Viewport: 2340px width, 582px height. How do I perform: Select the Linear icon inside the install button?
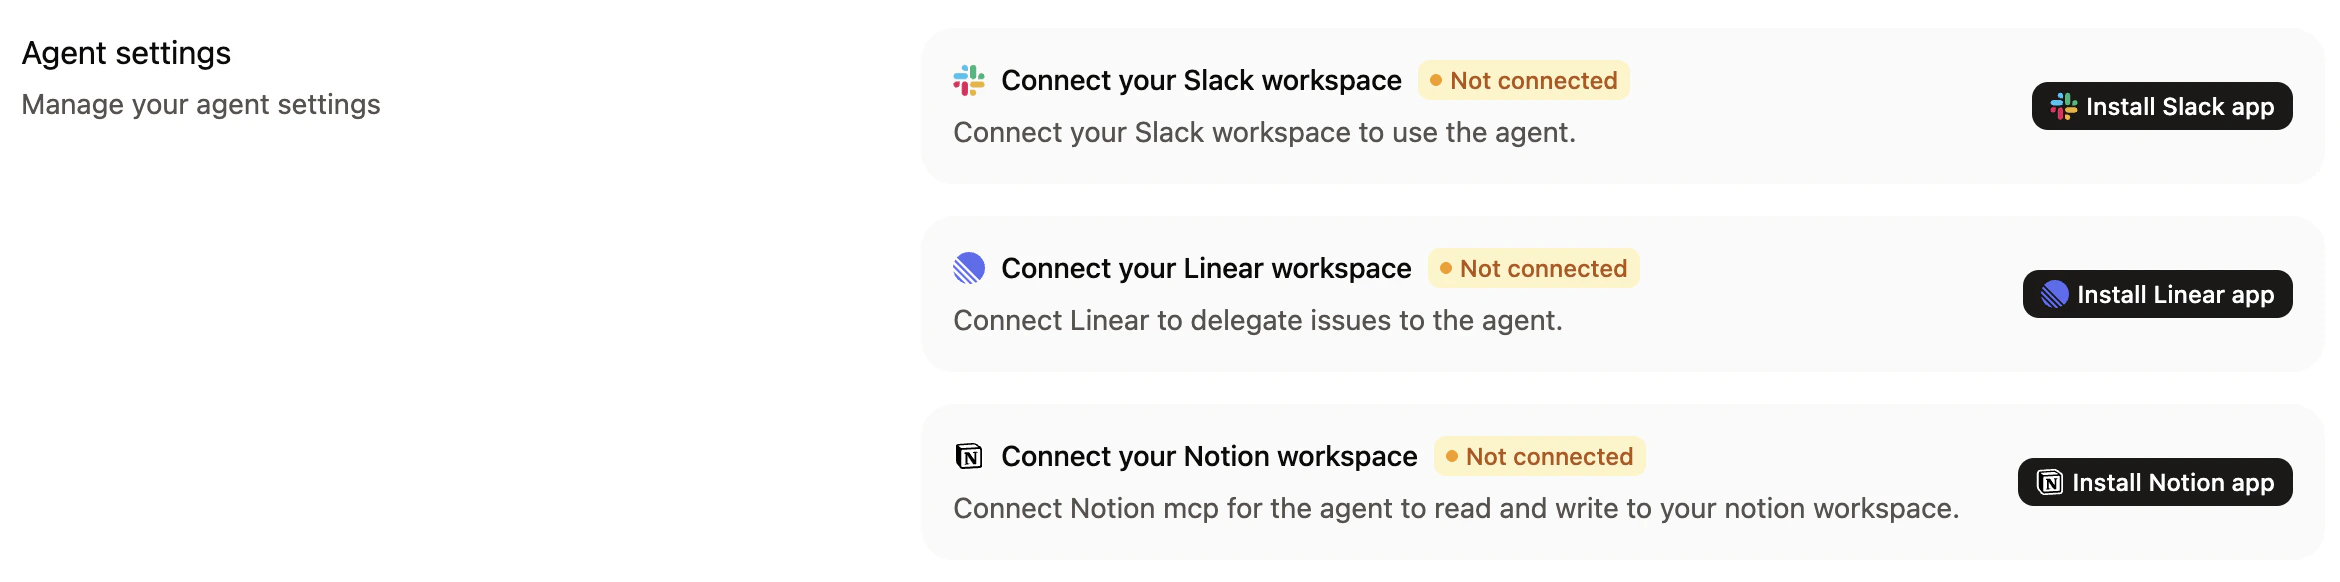point(2057,294)
